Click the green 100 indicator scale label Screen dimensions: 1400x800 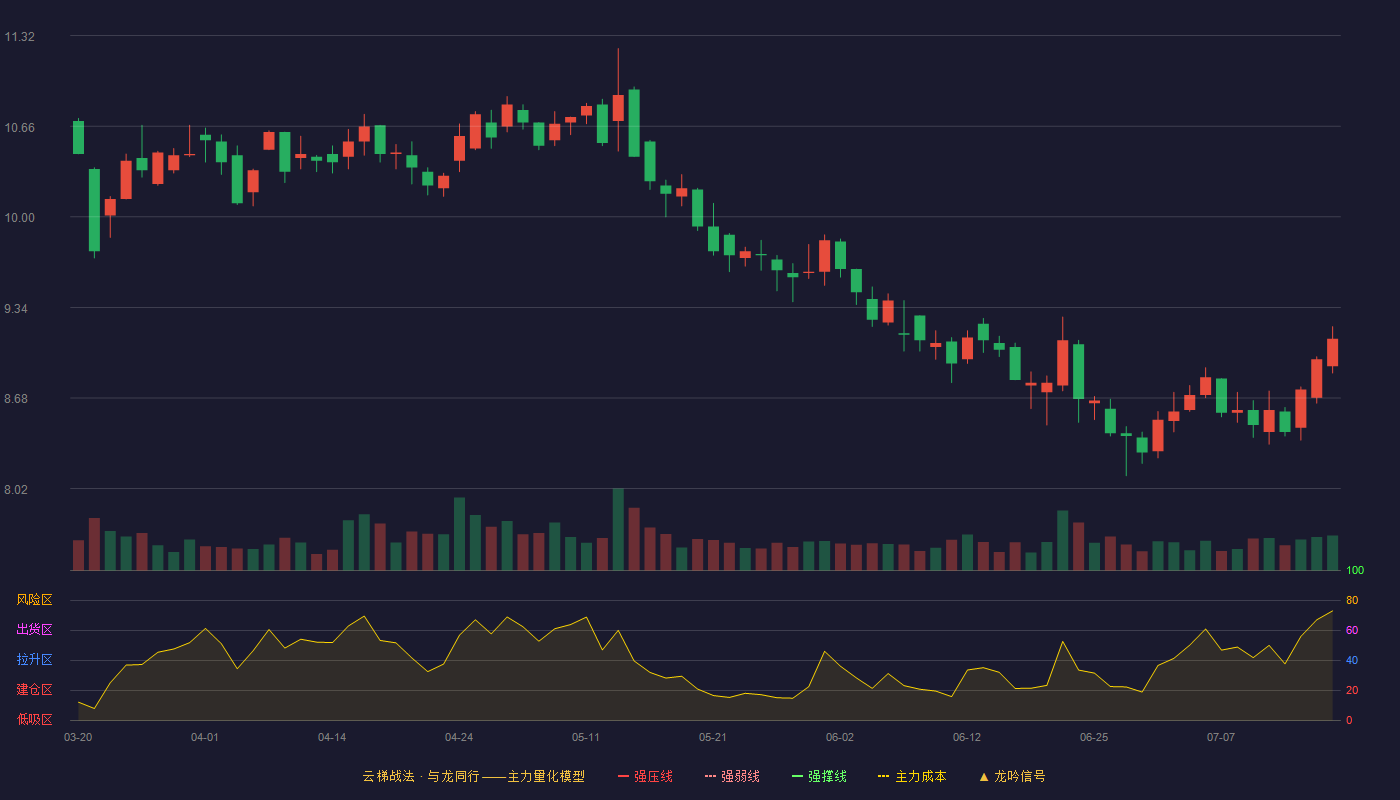[x=1355, y=571]
